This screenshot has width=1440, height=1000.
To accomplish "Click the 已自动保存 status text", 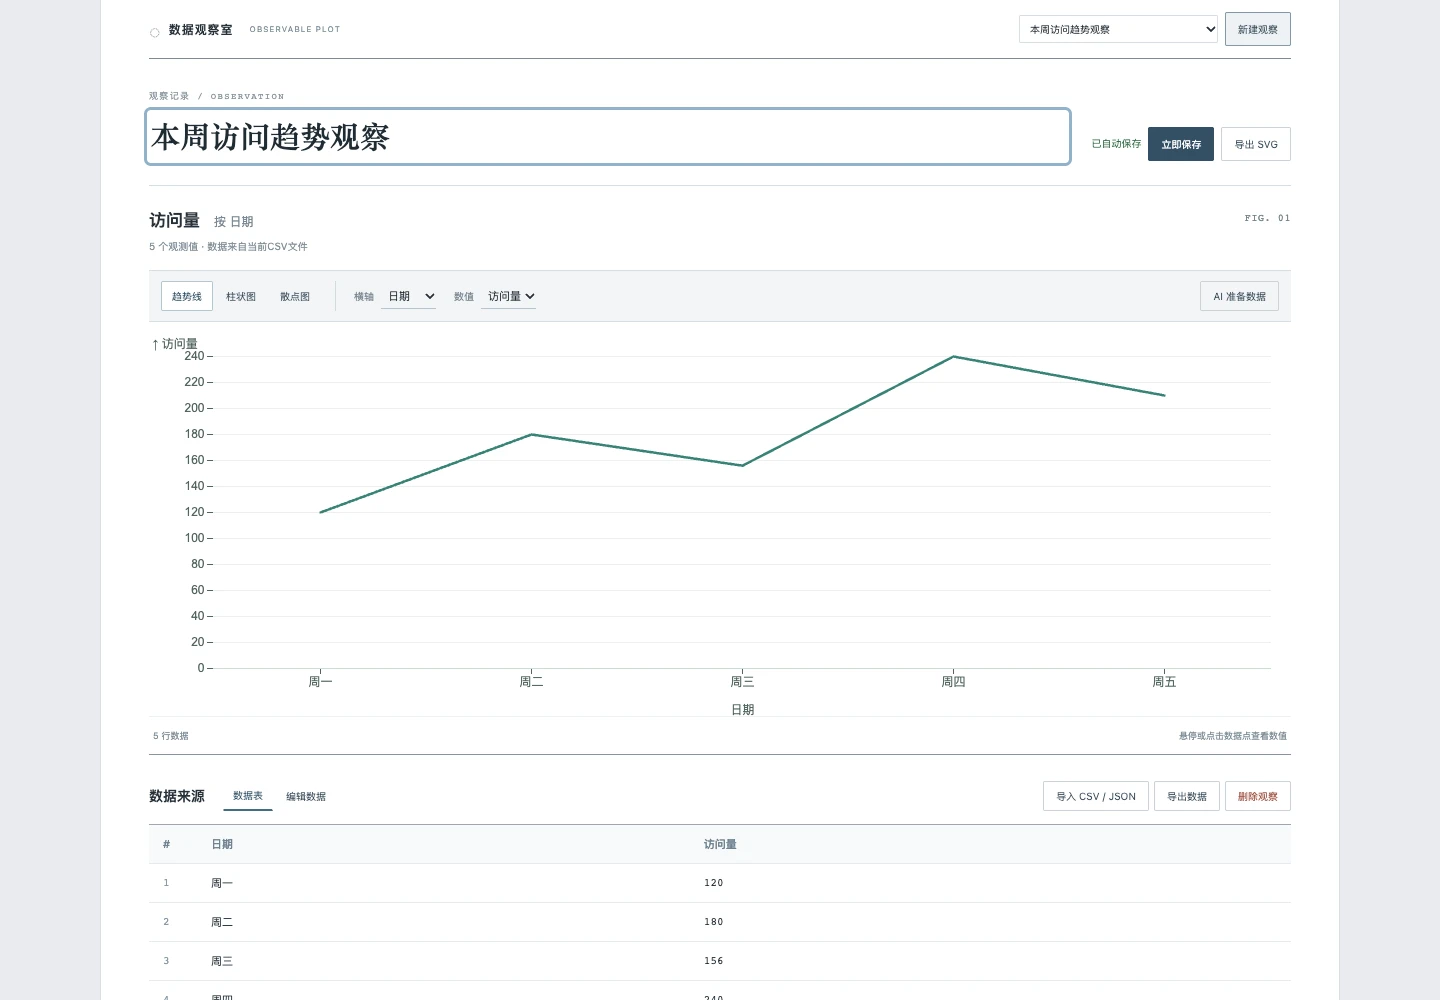I will click(1116, 144).
